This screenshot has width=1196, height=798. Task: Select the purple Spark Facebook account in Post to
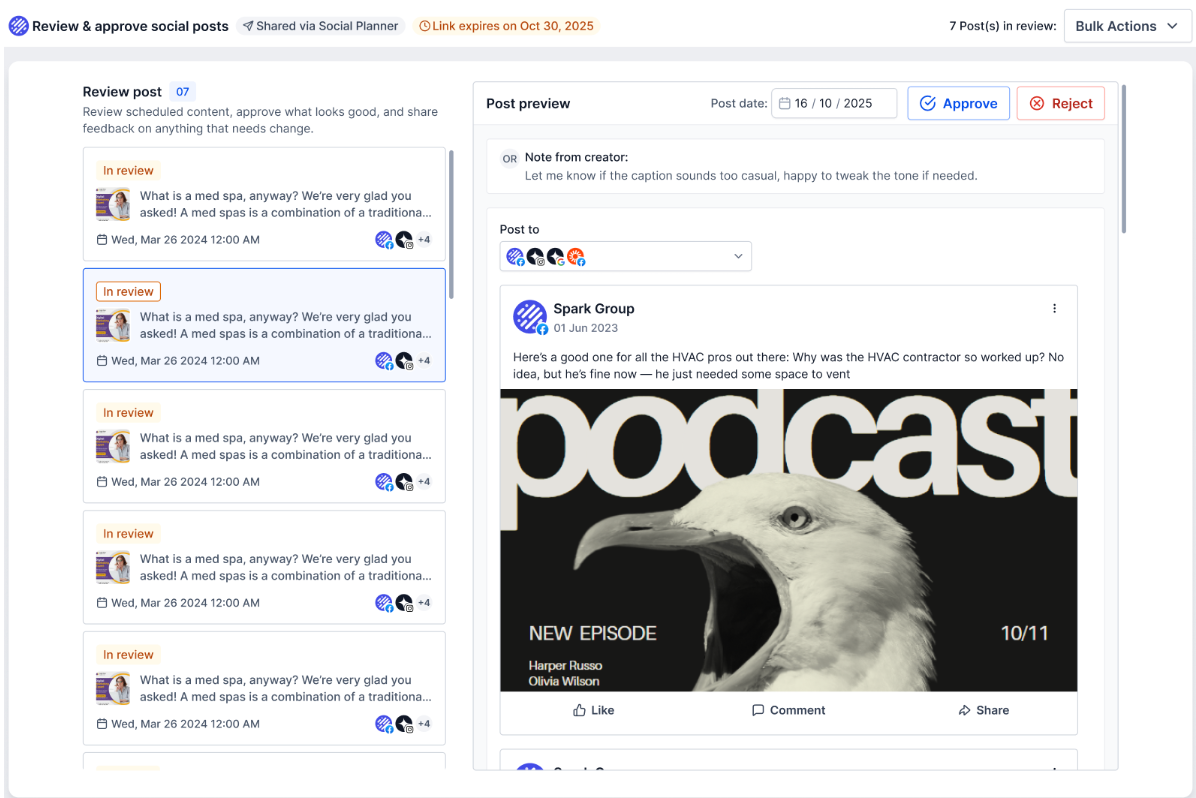coord(516,256)
